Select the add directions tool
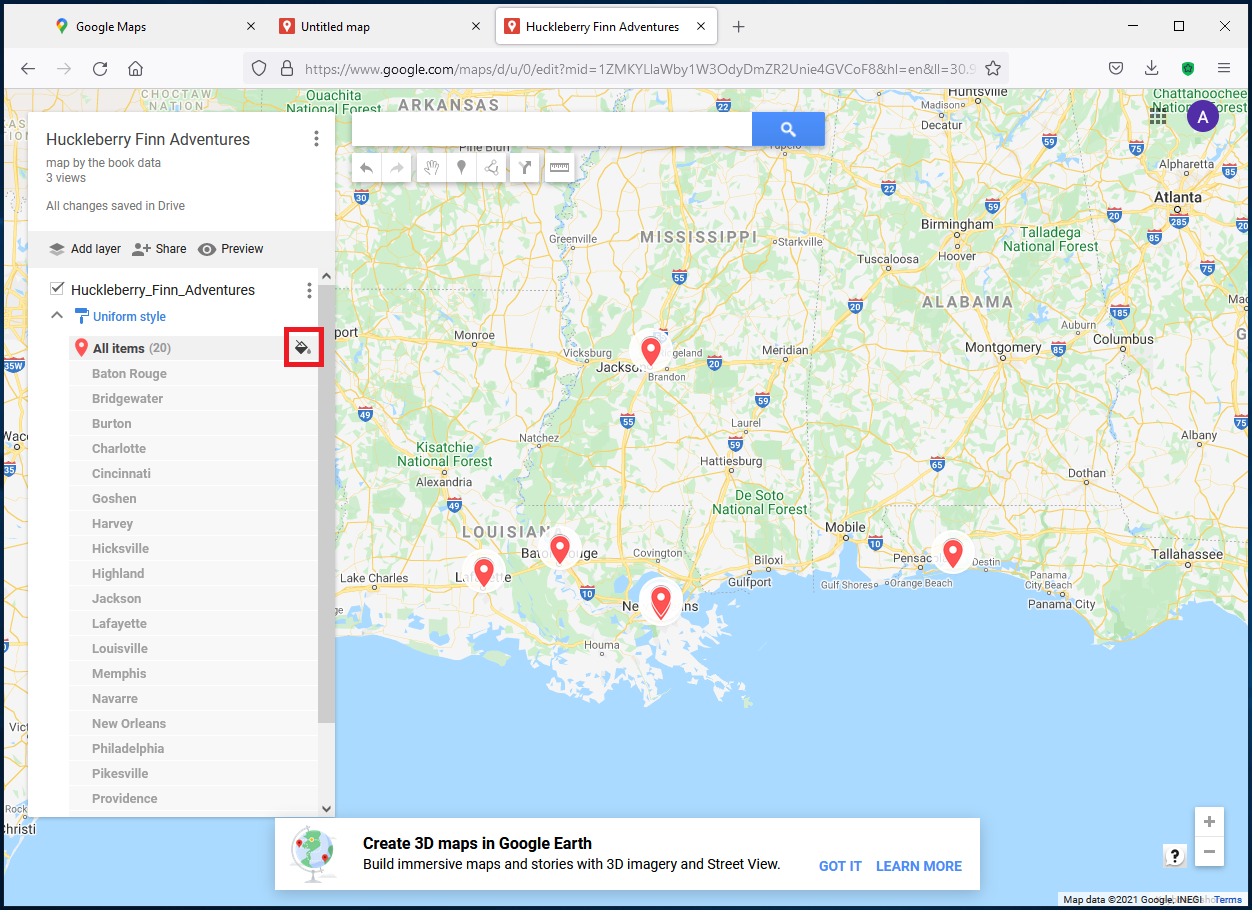 tap(525, 168)
